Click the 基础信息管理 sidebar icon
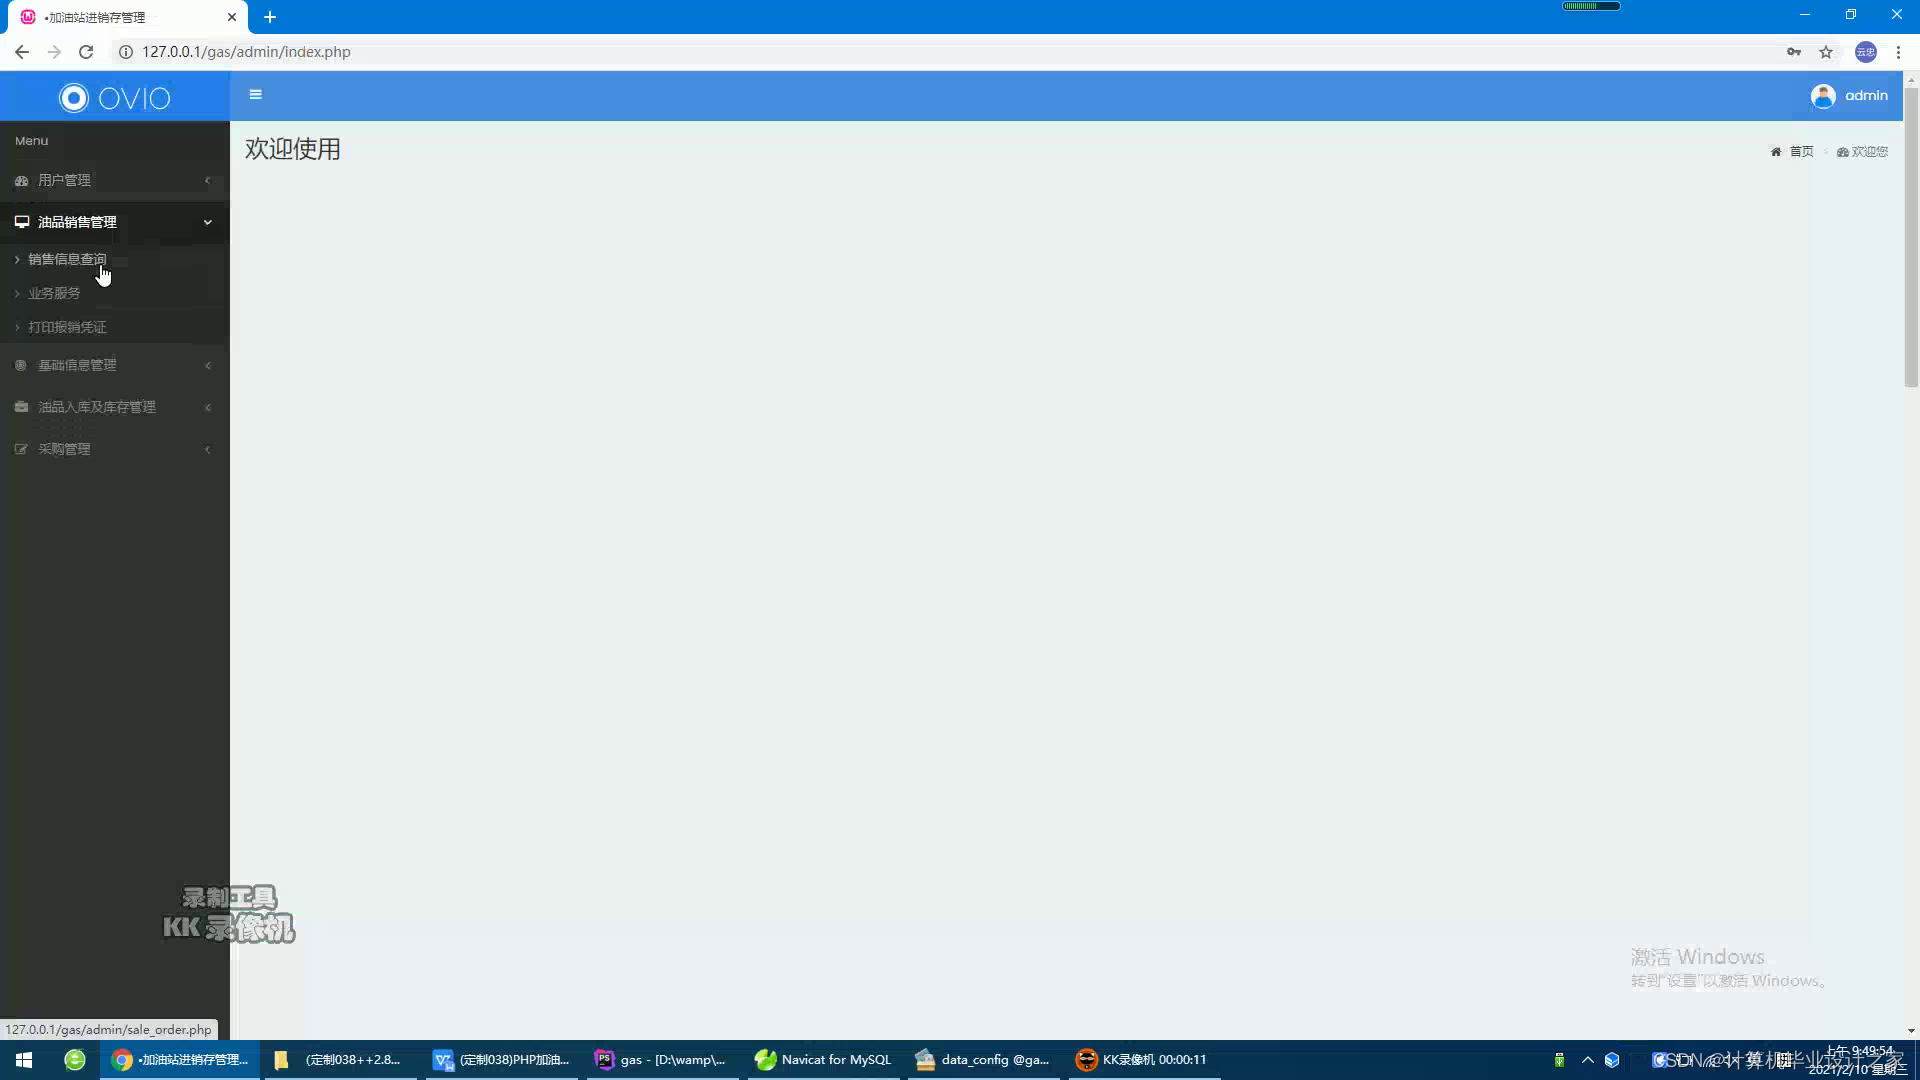This screenshot has height=1080, width=1920. click(x=21, y=366)
